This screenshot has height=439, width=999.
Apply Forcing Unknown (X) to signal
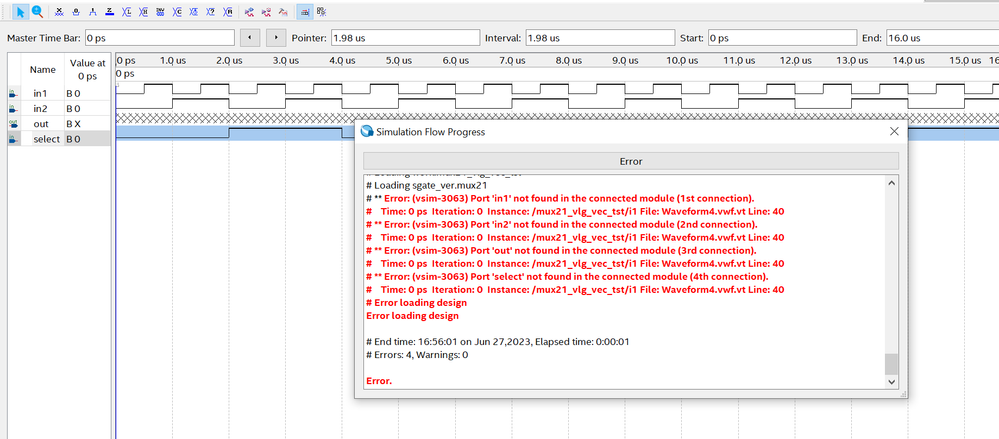click(59, 12)
